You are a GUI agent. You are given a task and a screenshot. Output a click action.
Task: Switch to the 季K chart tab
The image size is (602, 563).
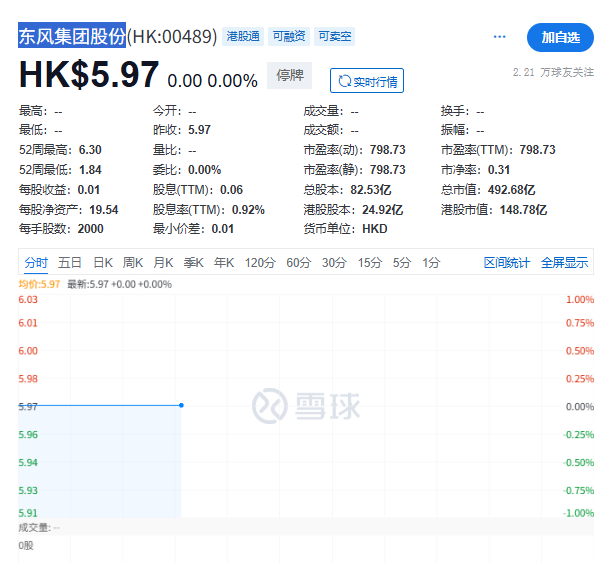tap(194, 263)
